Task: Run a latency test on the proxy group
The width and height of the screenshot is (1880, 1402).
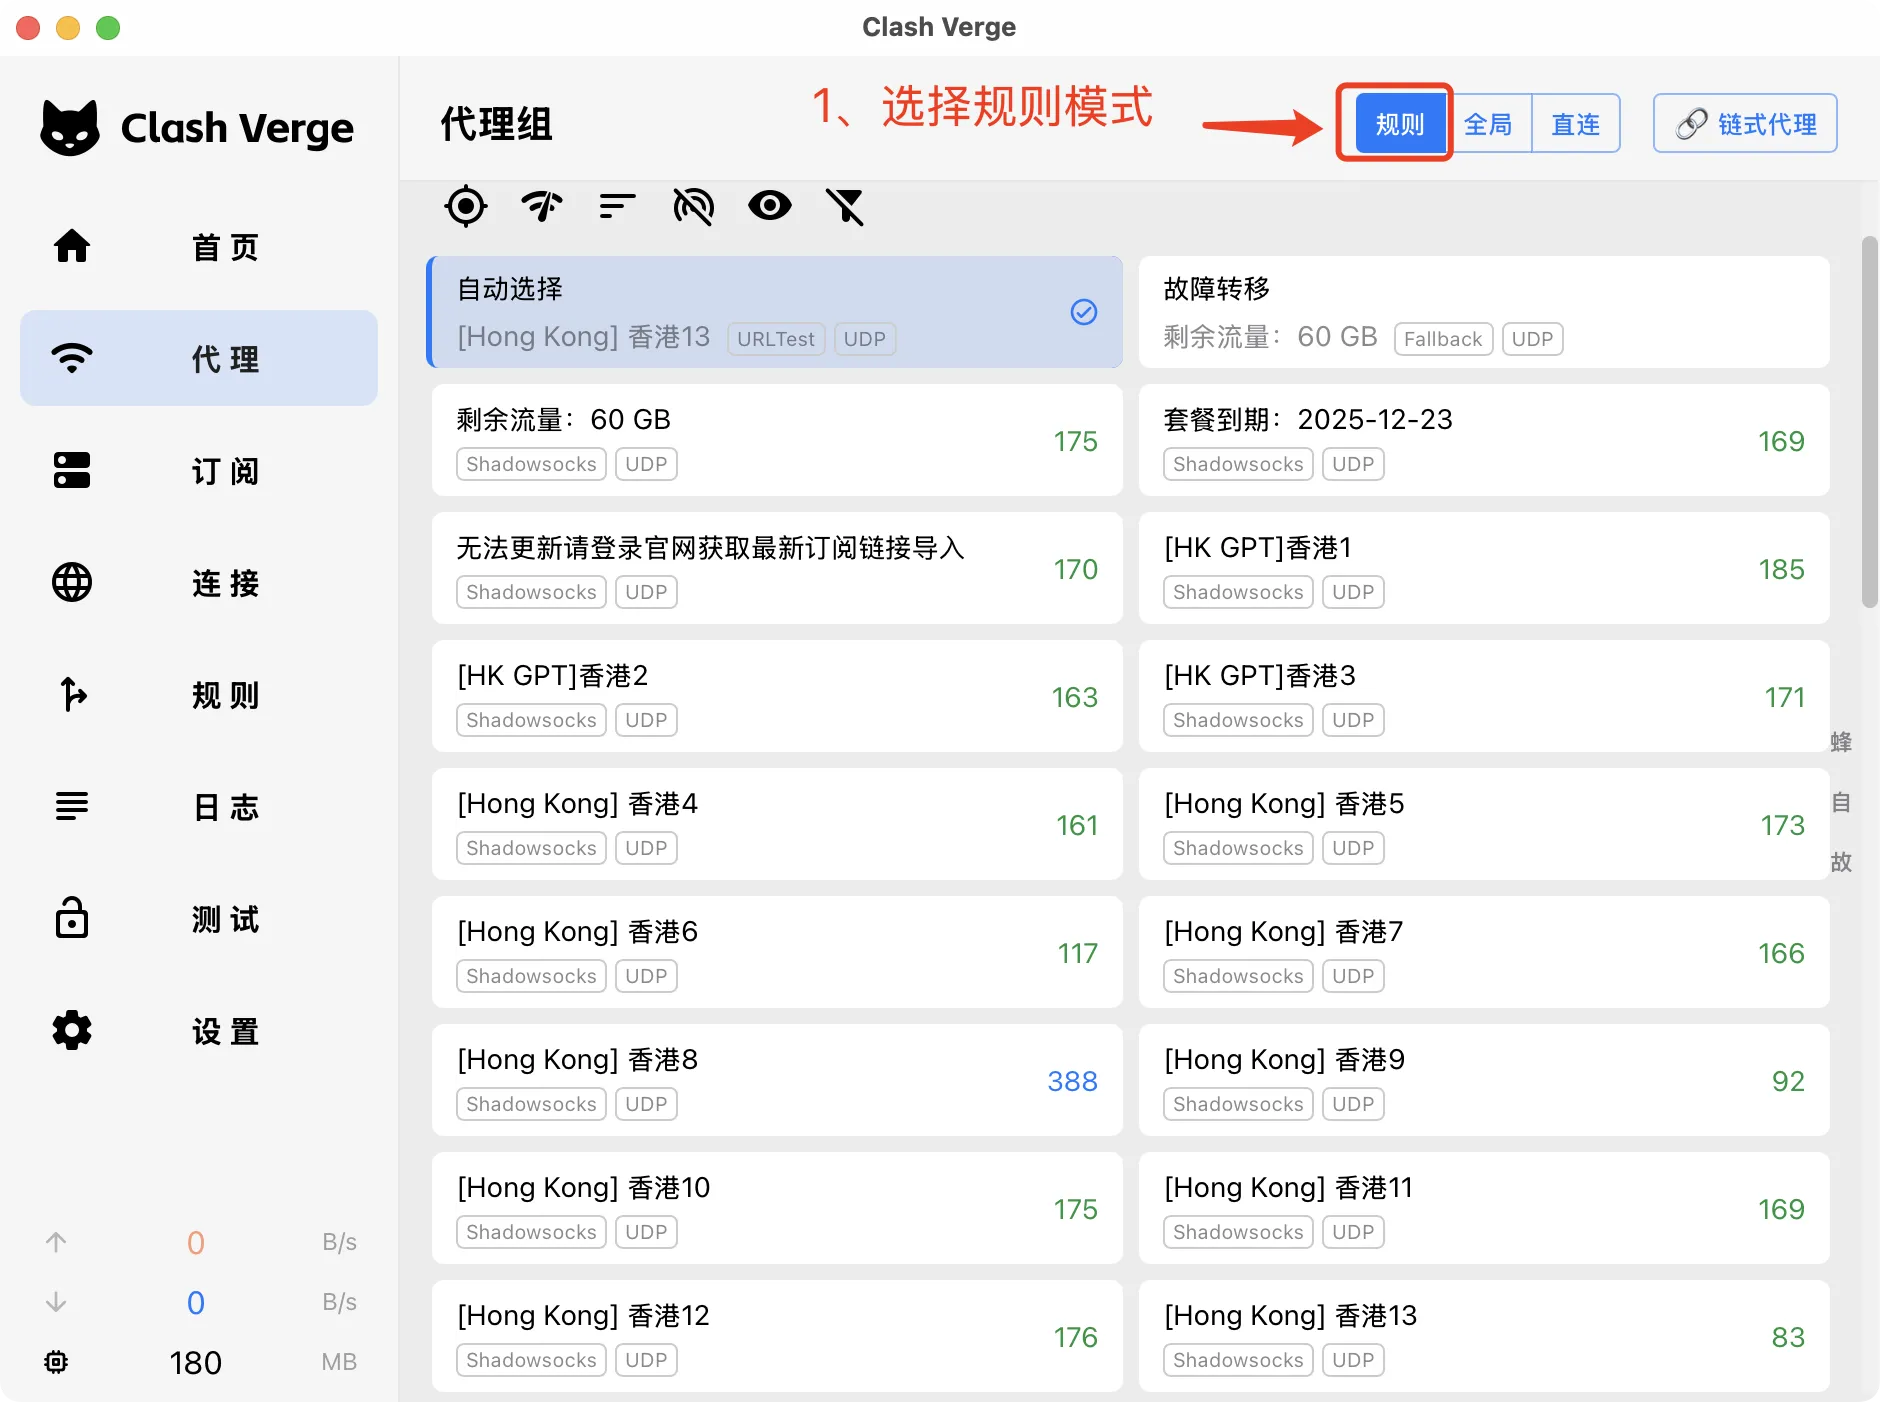Action: coord(541,207)
